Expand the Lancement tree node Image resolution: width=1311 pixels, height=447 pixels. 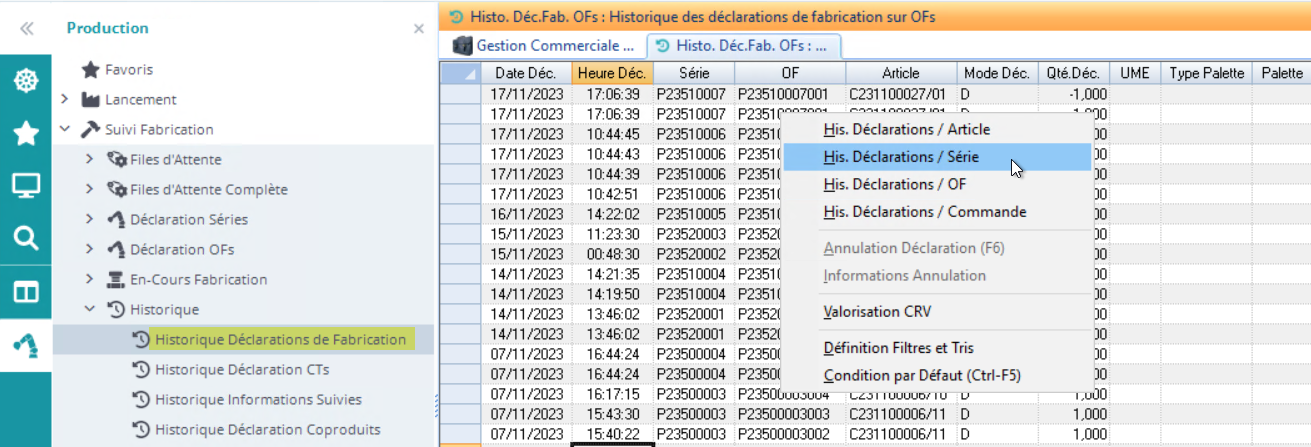(64, 99)
